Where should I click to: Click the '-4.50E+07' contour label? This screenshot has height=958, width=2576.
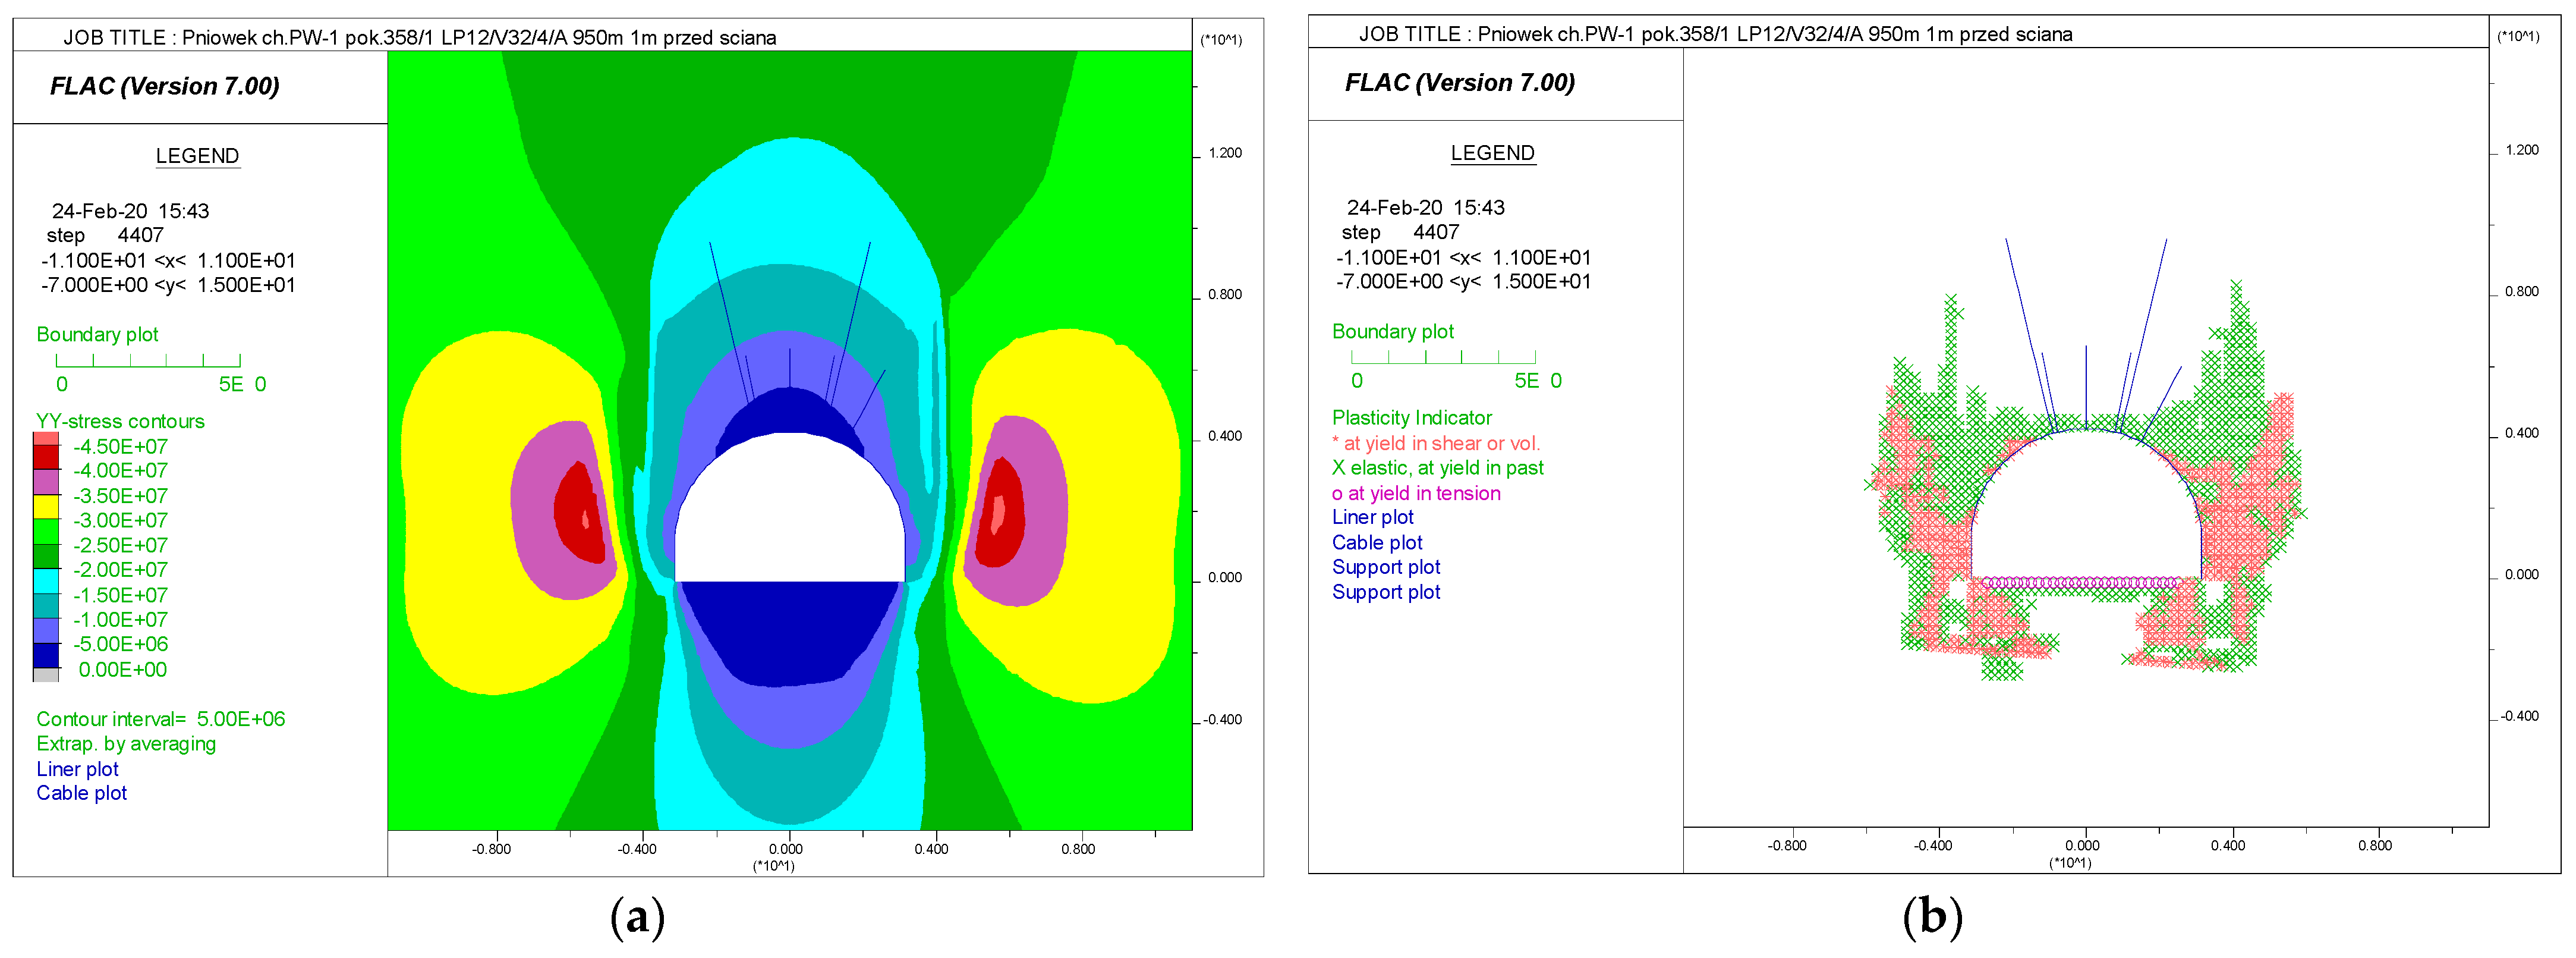pyautogui.click(x=121, y=447)
